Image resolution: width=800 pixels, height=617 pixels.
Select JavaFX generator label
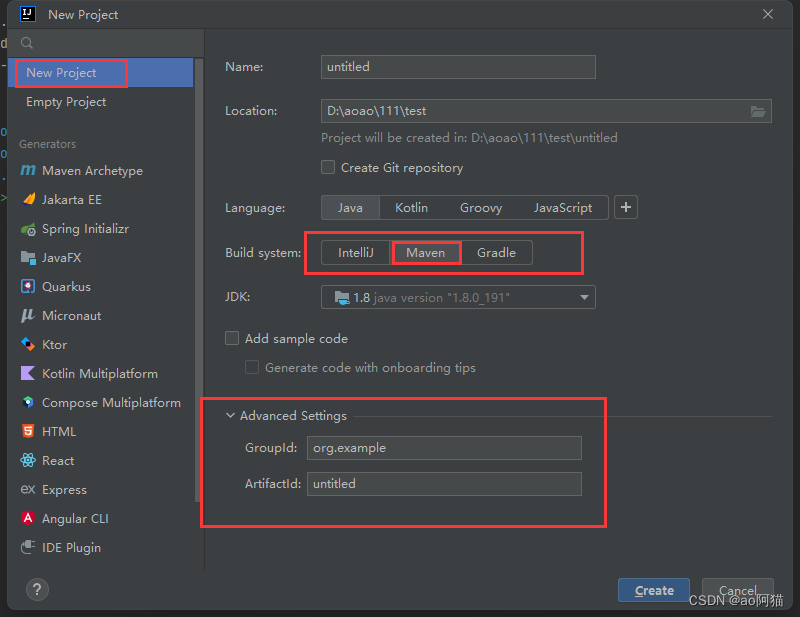[x=61, y=258]
